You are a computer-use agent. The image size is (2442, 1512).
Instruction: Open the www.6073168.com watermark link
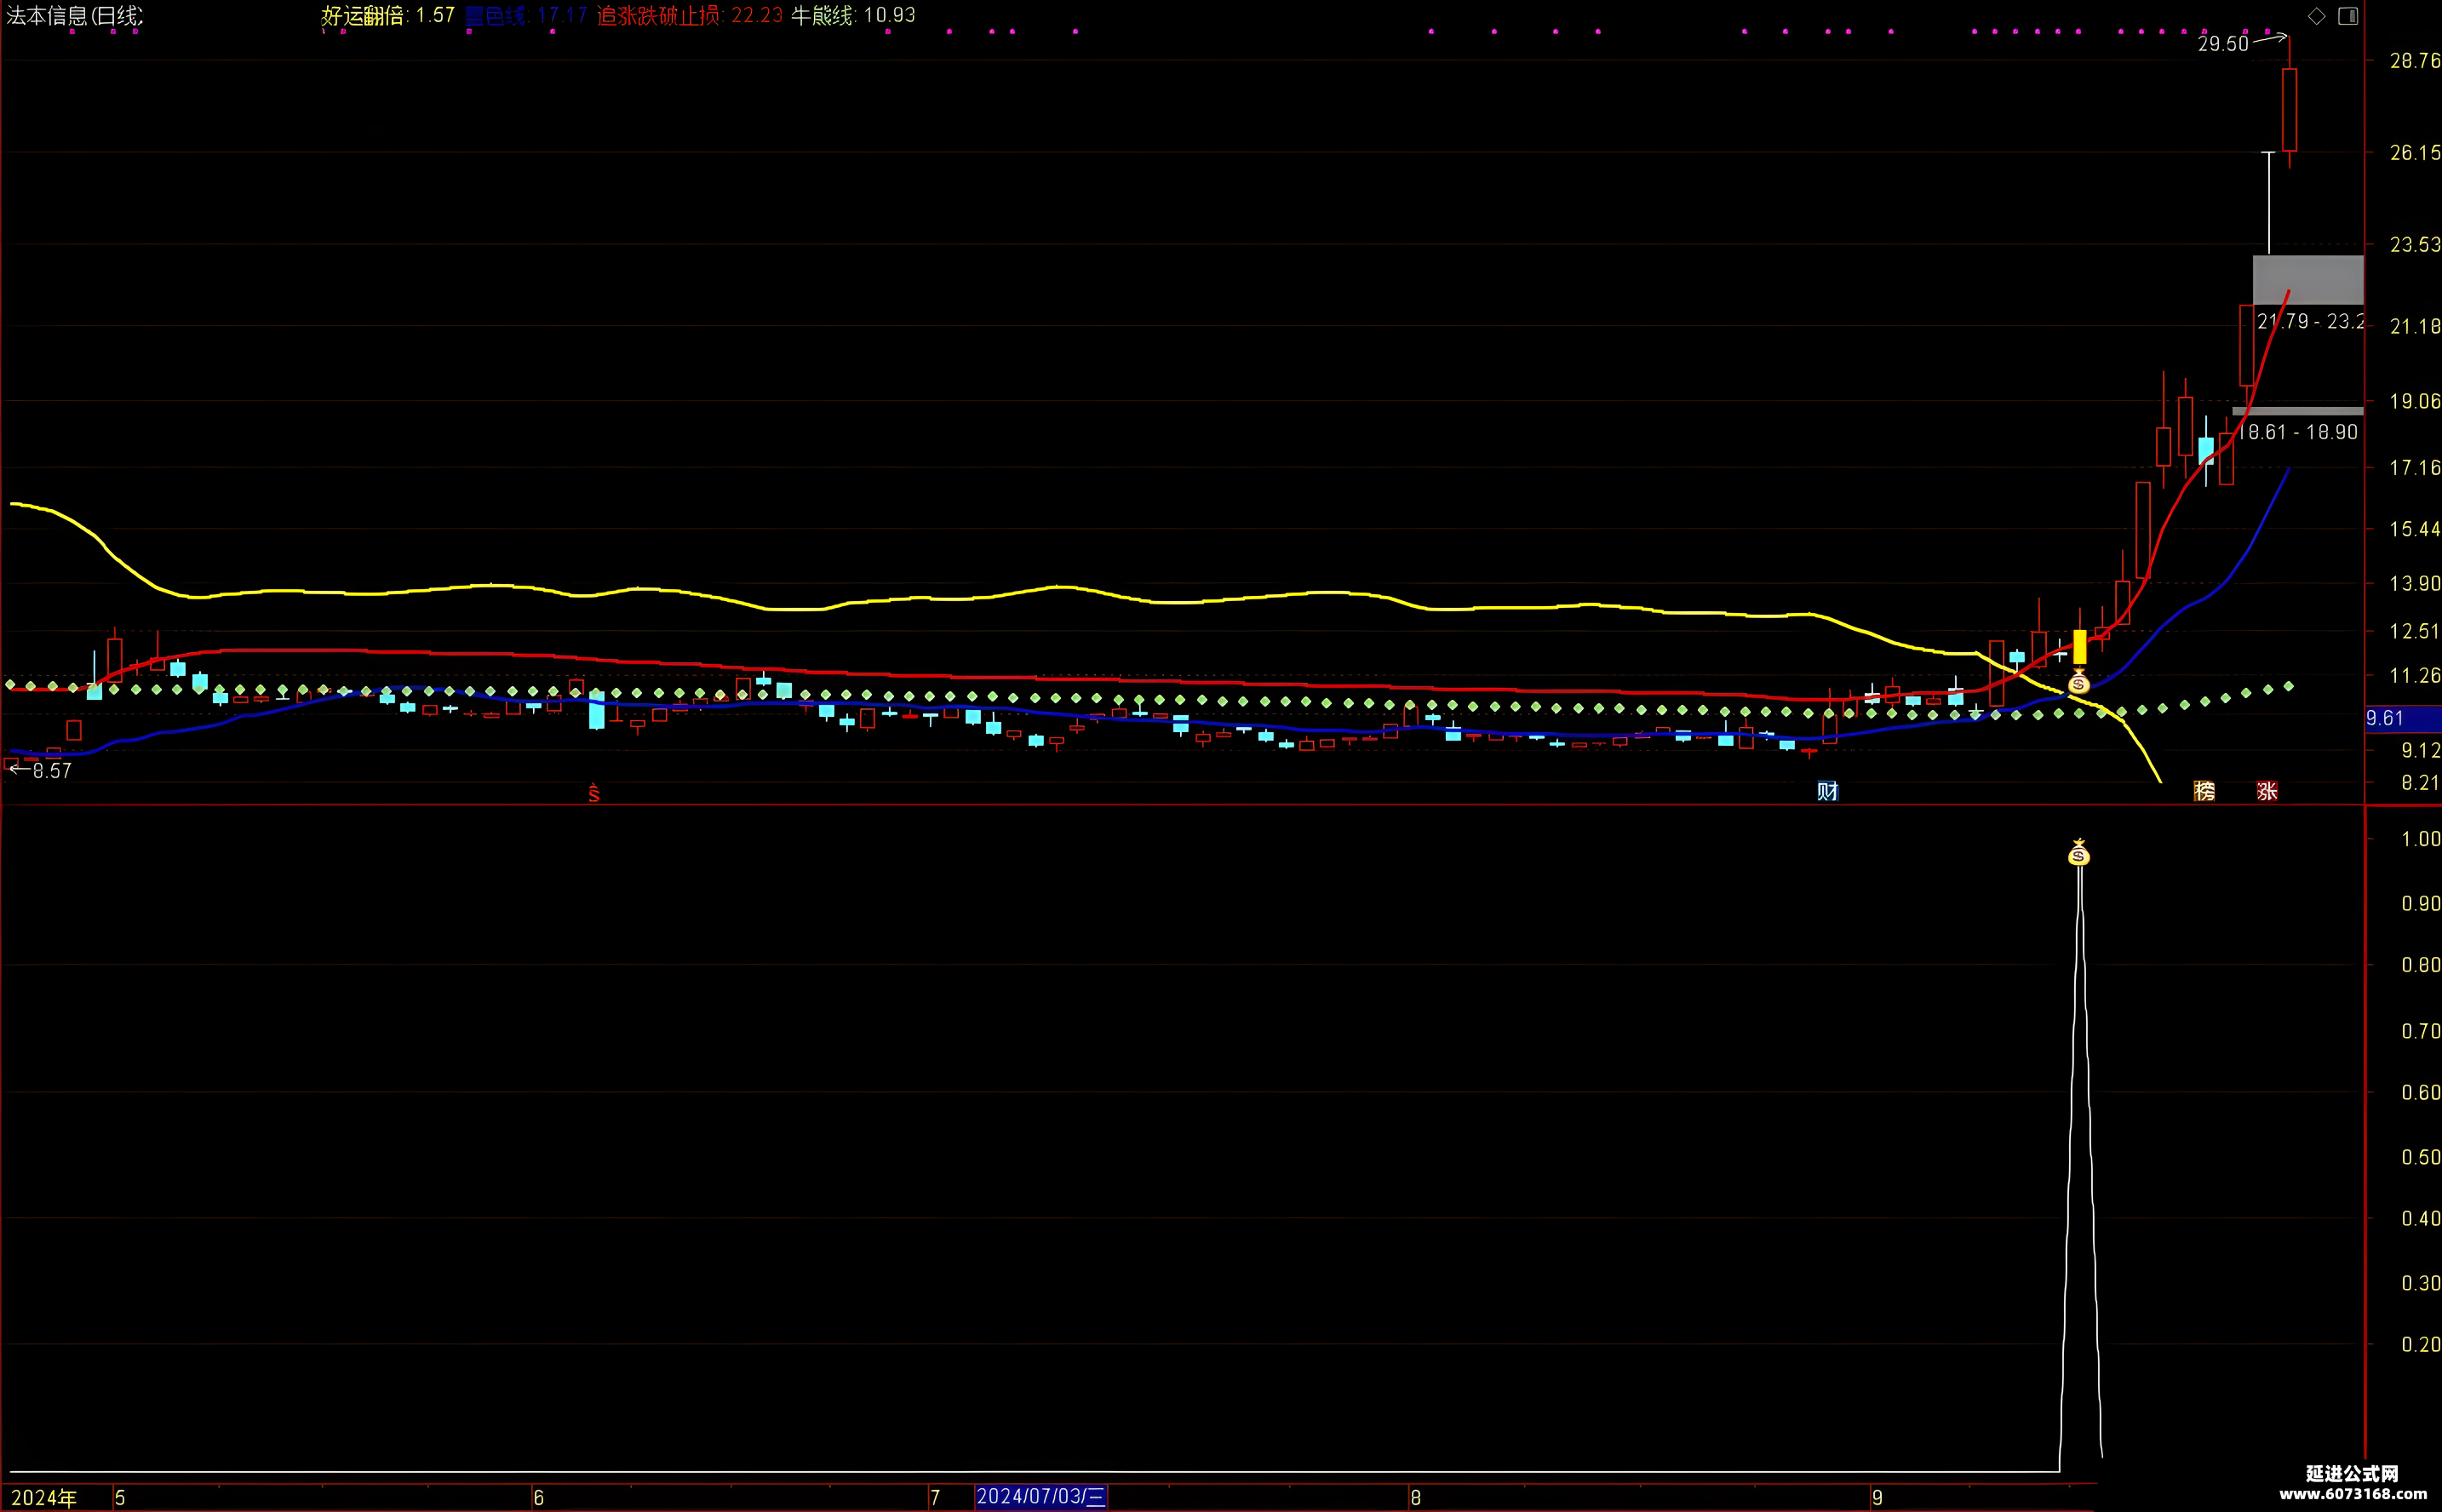pyautogui.click(x=2353, y=1495)
